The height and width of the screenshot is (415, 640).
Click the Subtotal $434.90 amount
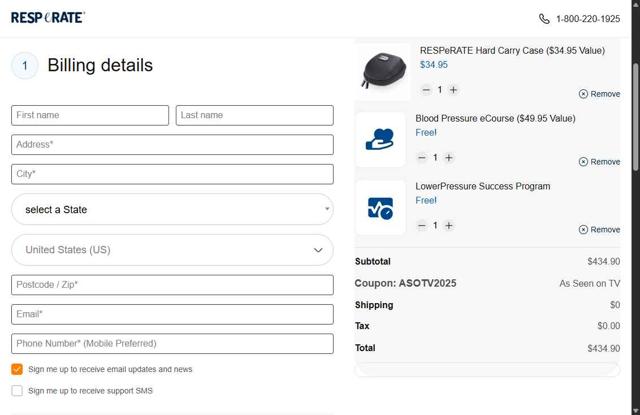(x=604, y=261)
